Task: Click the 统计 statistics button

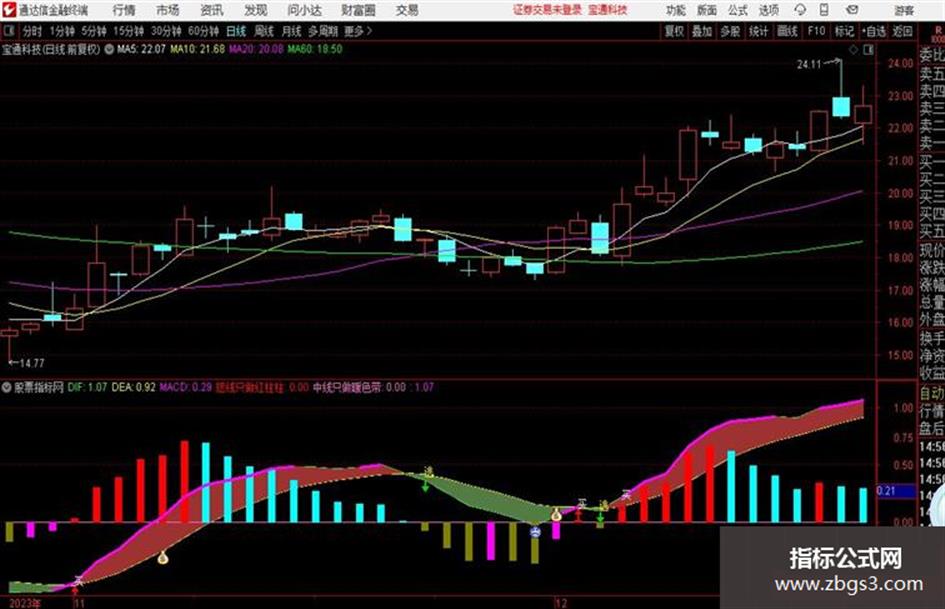Action: pos(758,31)
